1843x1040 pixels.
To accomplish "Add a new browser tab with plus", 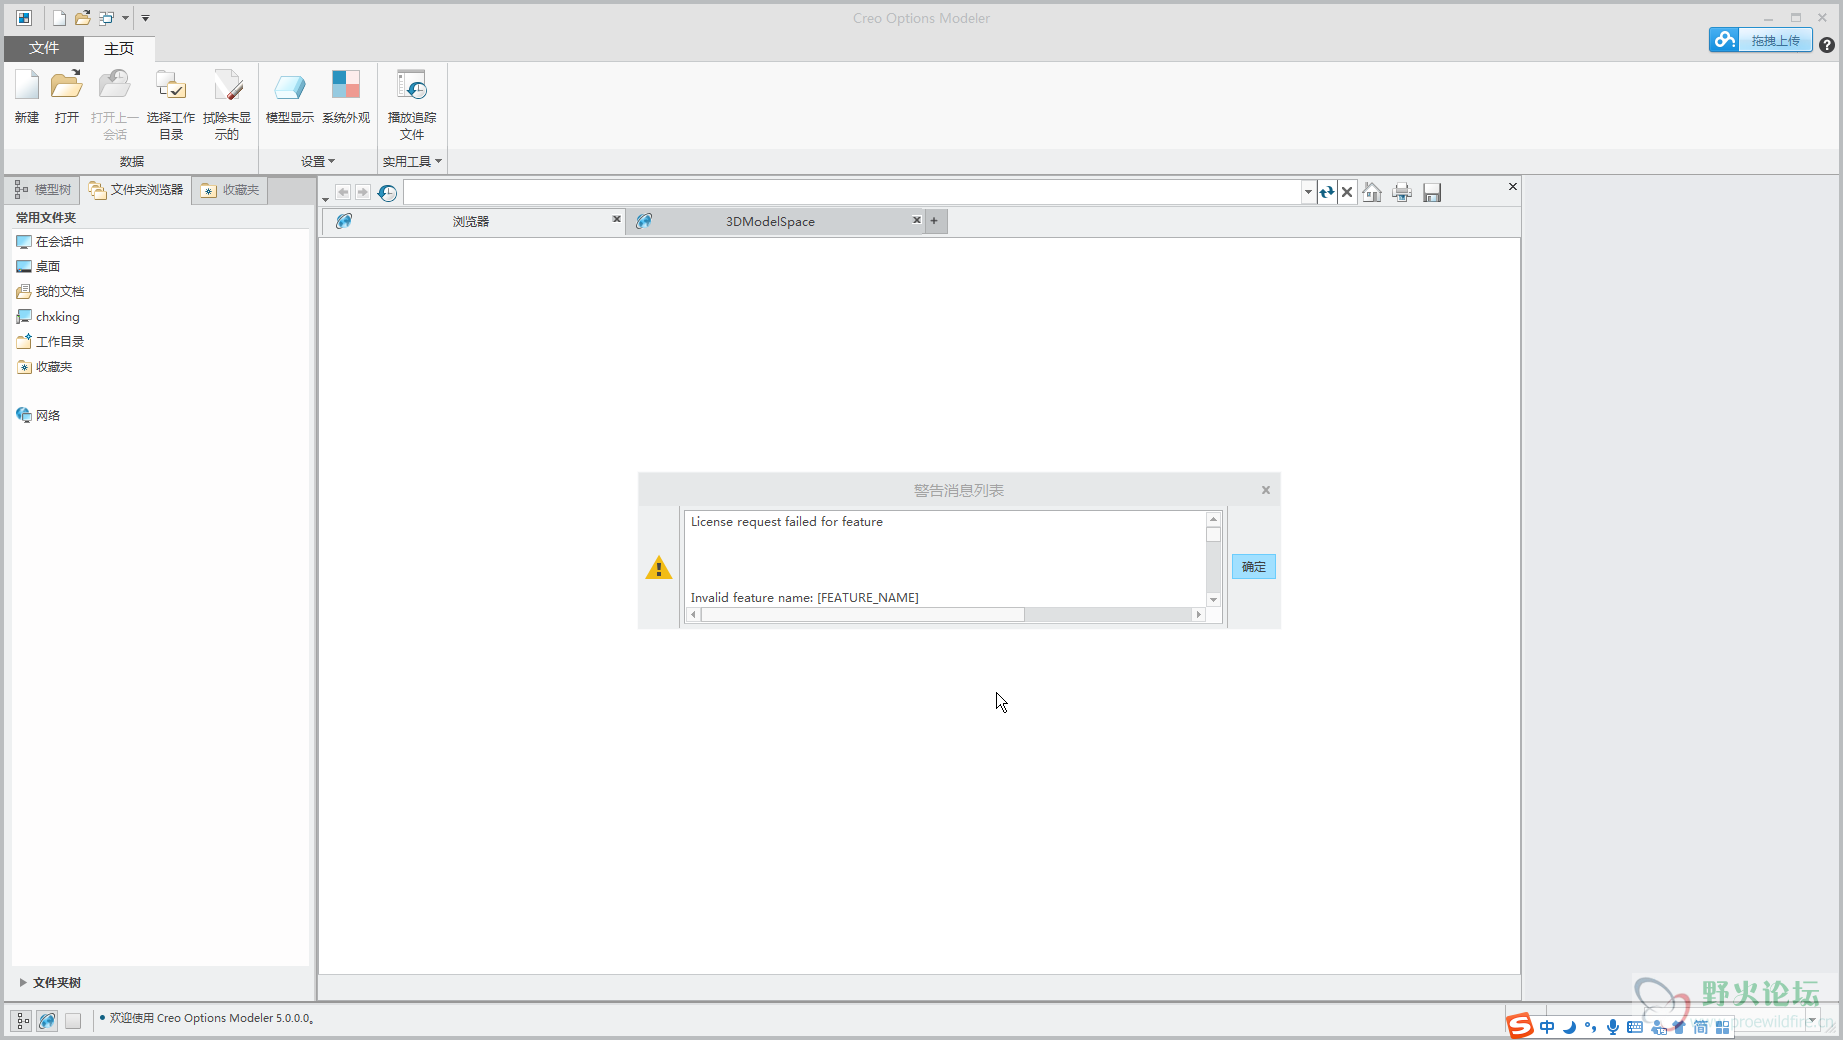I will 935,221.
